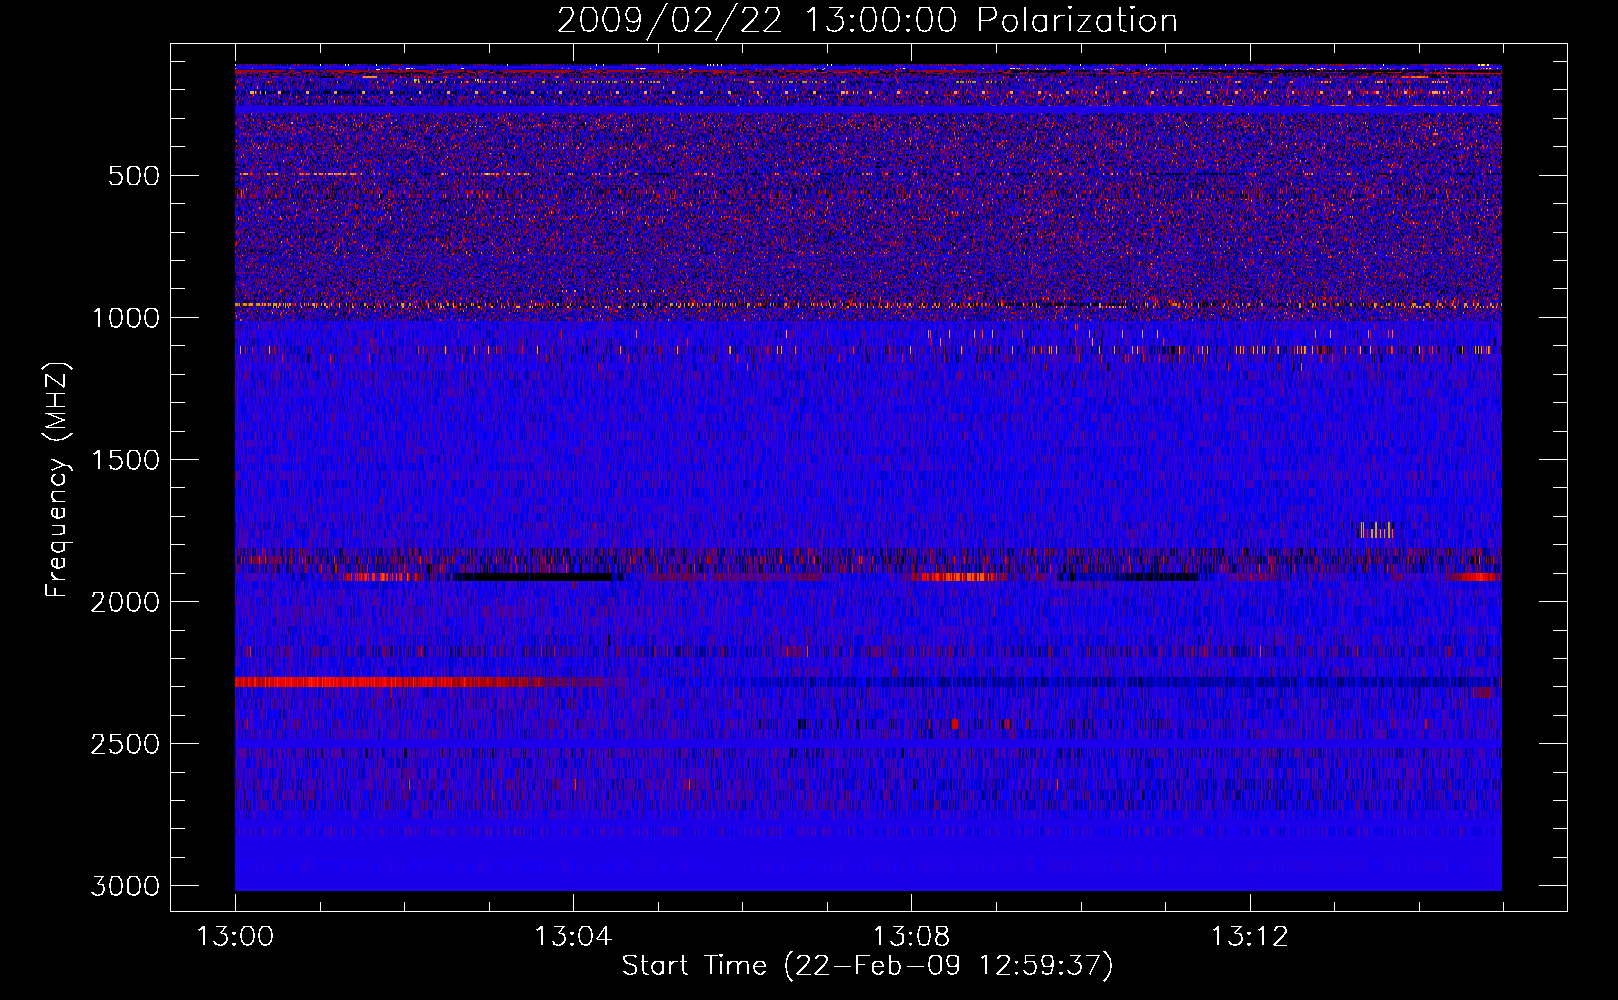Select the '500' frequency axis label
The image size is (1618, 1000).
pyautogui.click(x=134, y=176)
